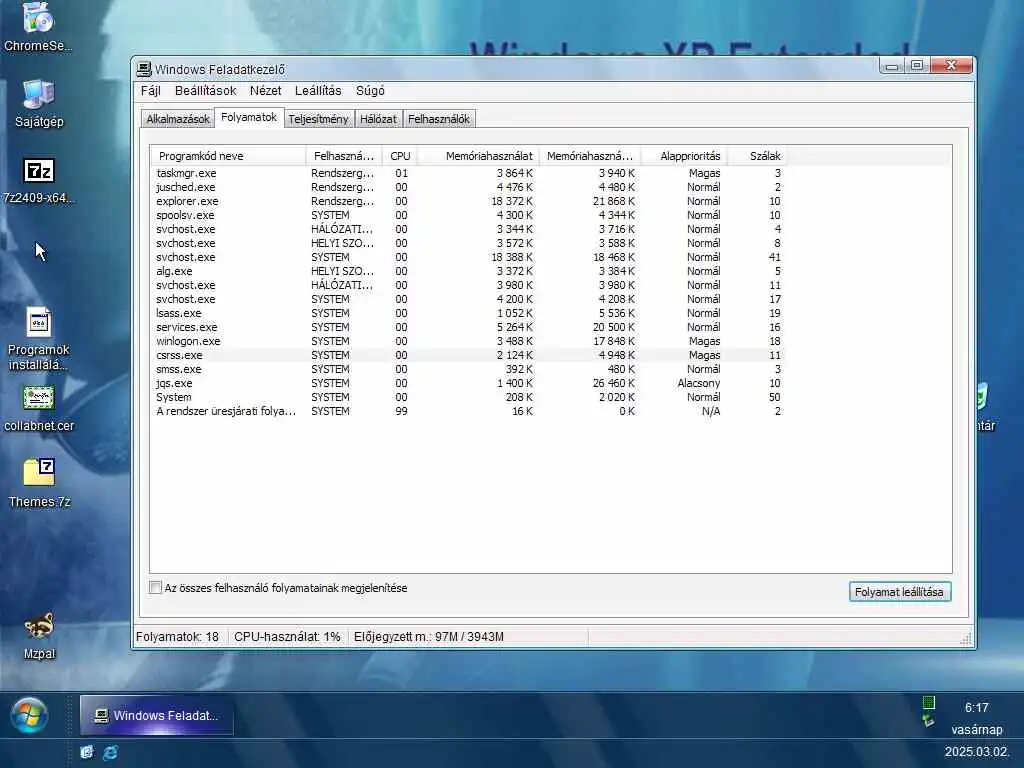The height and width of the screenshot is (768, 1024).
Task: Select the spoolsv.exe process row
Action: pyautogui.click(x=468, y=215)
